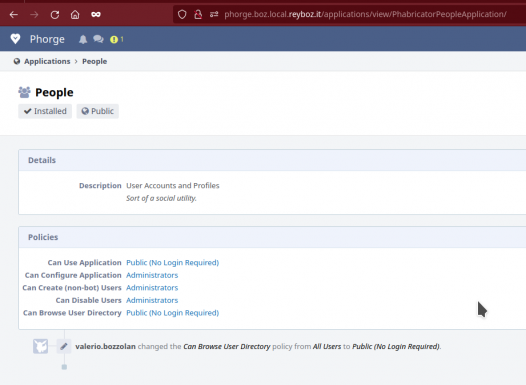This screenshot has height=385, width=526.
Task: Click the browser home icon
Action: coord(75,14)
